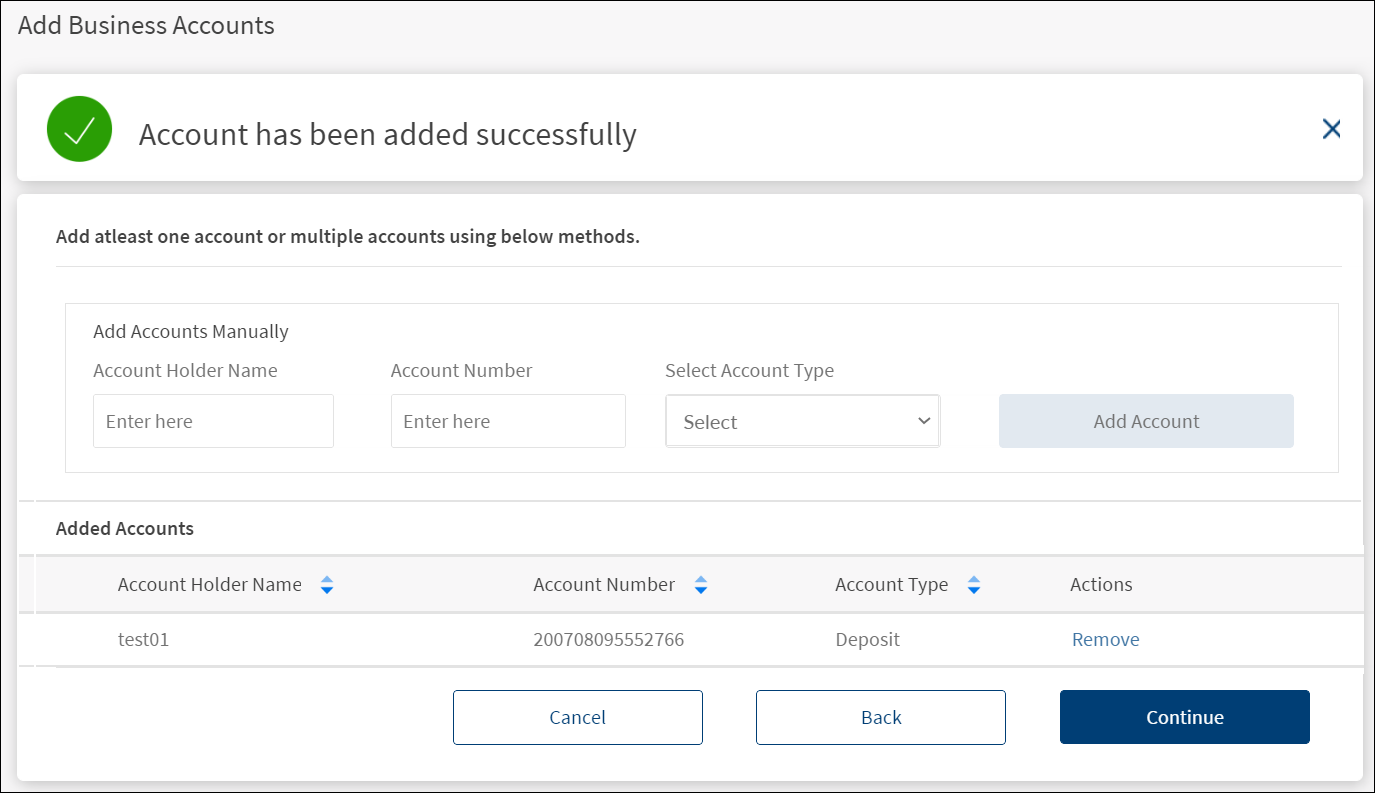
Task: Click the Cancel button
Action: [x=577, y=717]
